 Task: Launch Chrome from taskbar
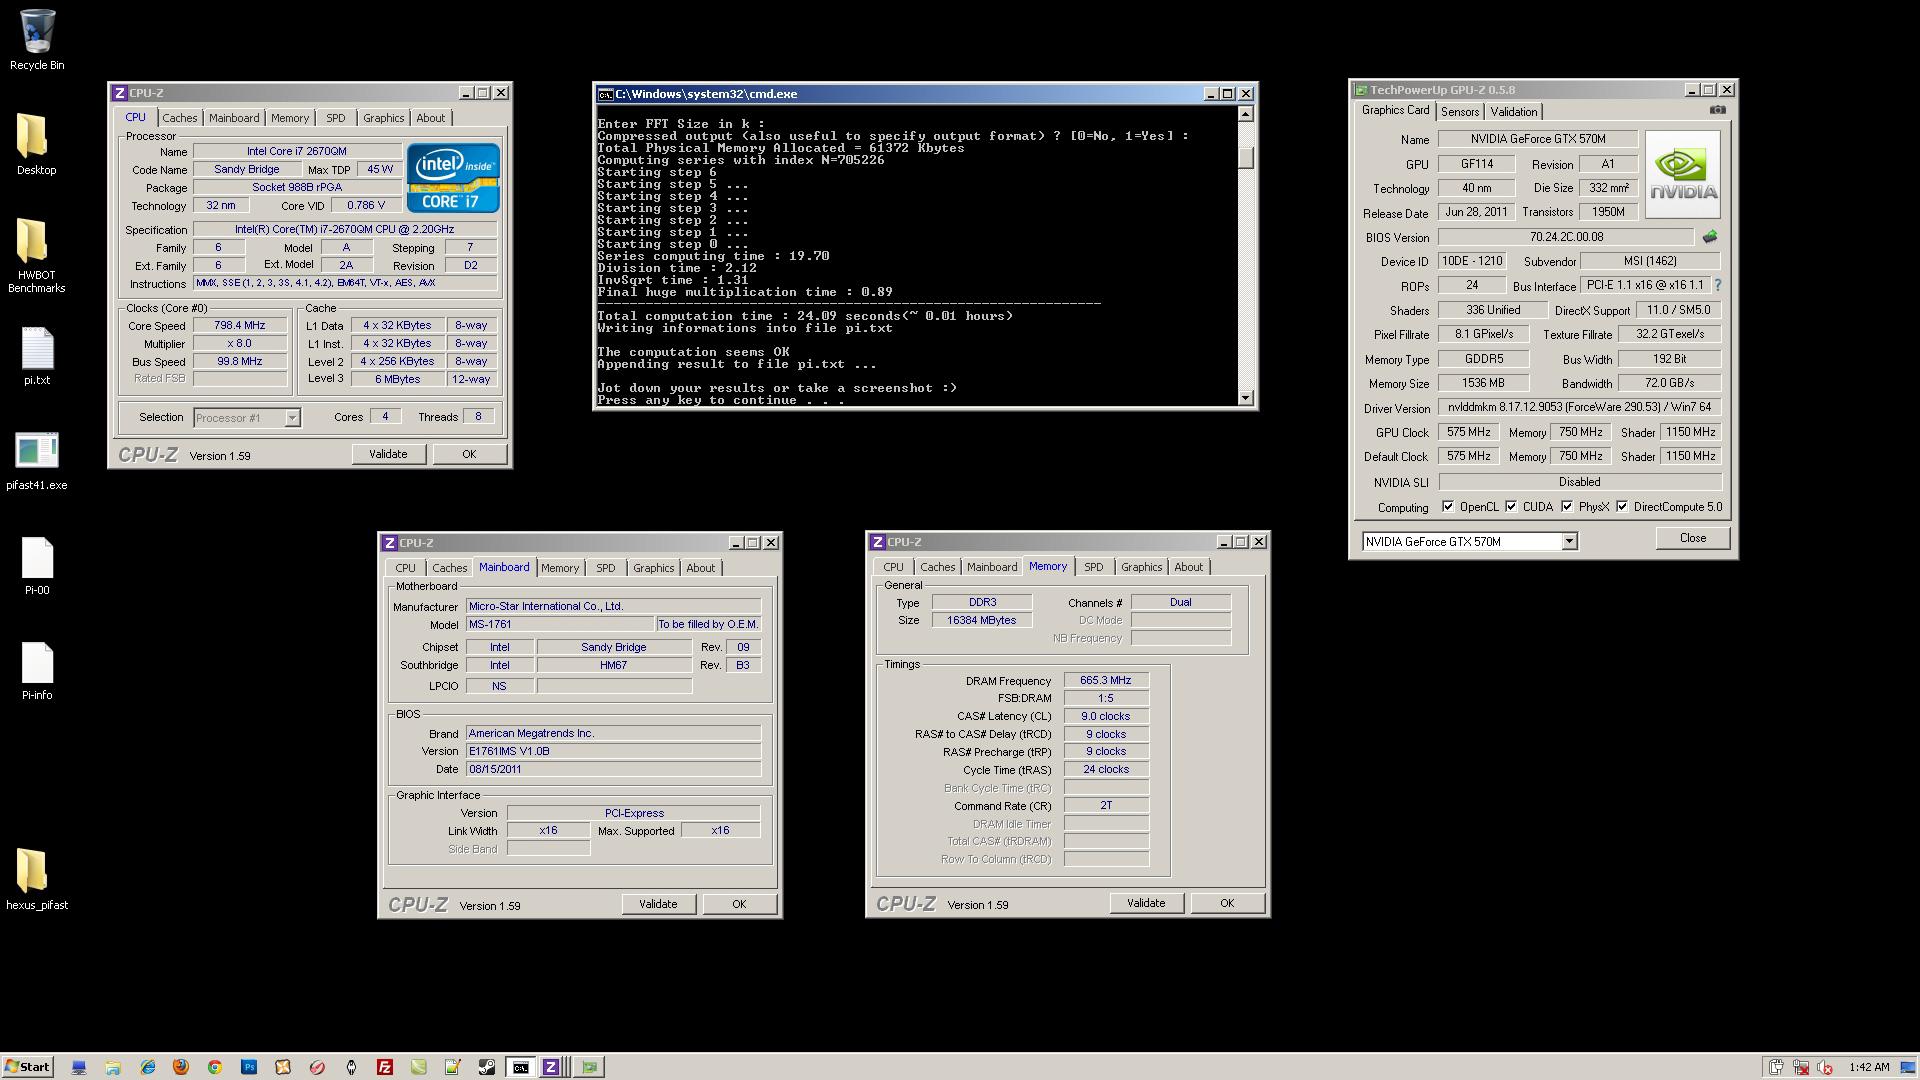[215, 1067]
